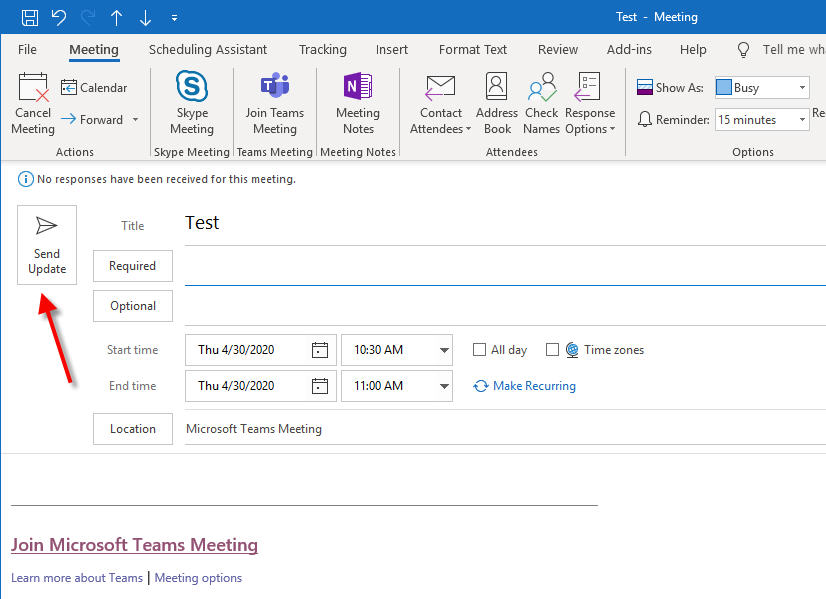Click the Save icon in Quick Access toolbar
The width and height of the screenshot is (826, 599).
click(28, 16)
